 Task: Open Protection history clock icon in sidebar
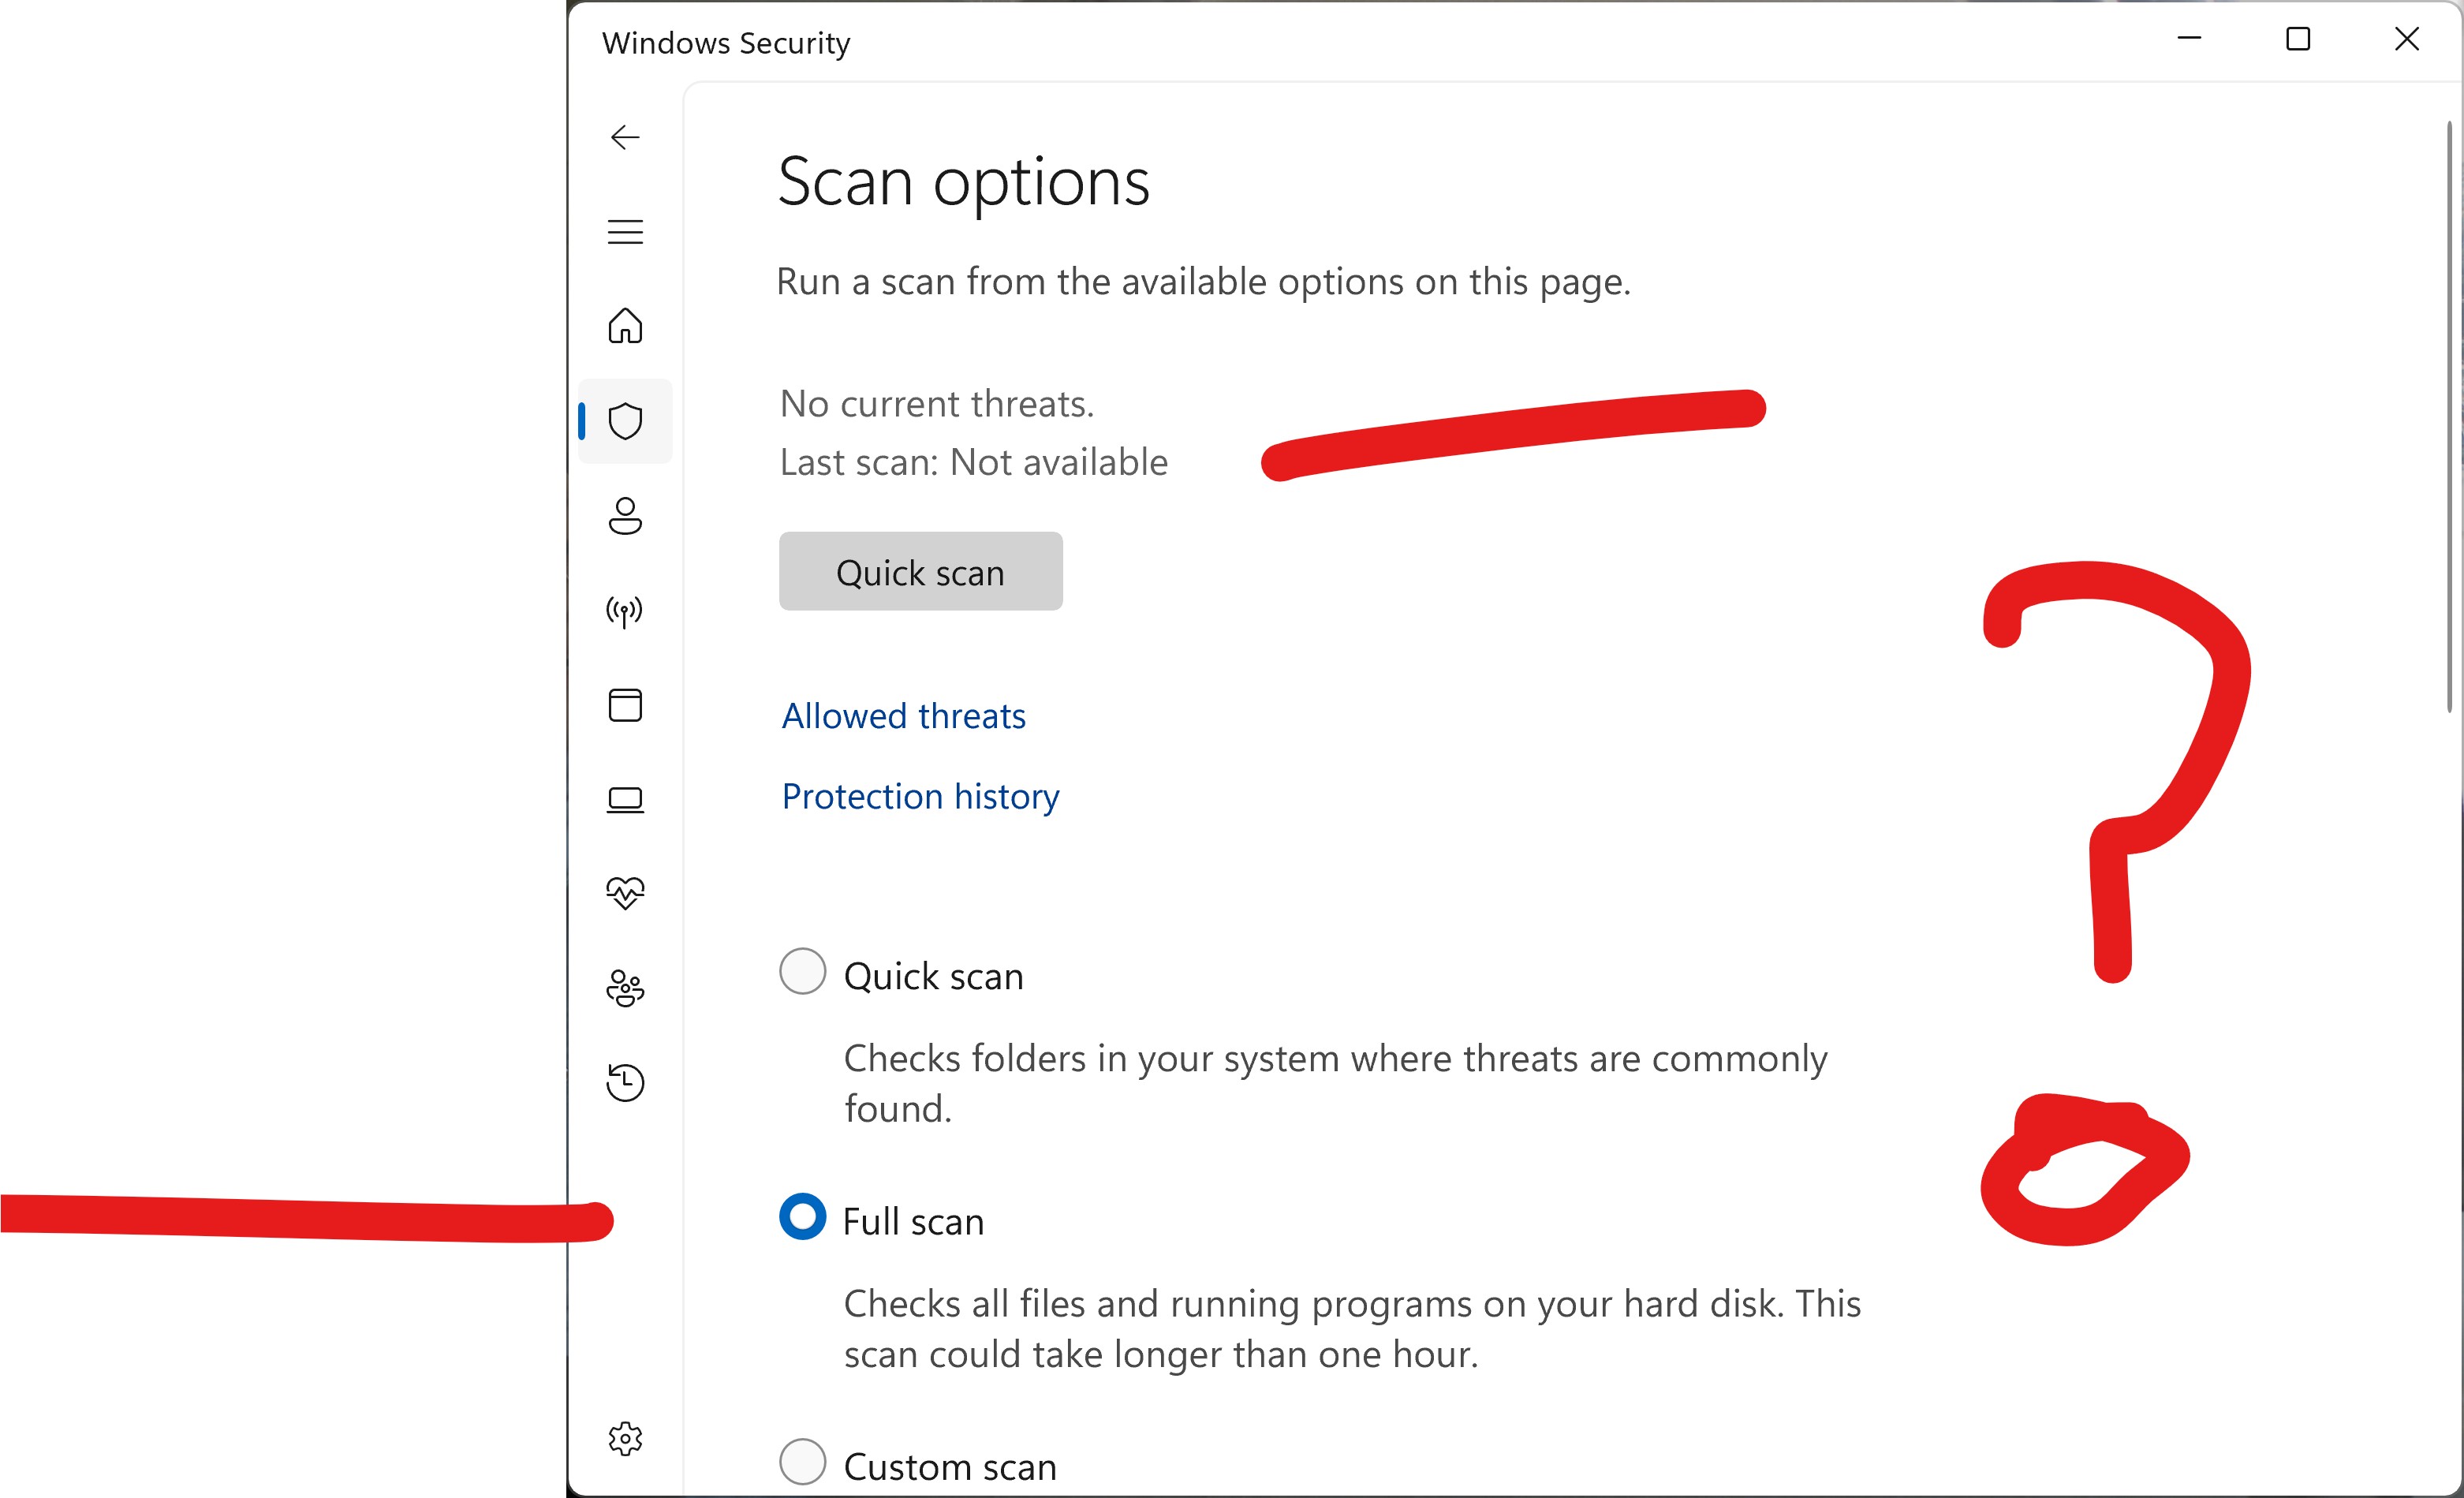pos(625,1082)
